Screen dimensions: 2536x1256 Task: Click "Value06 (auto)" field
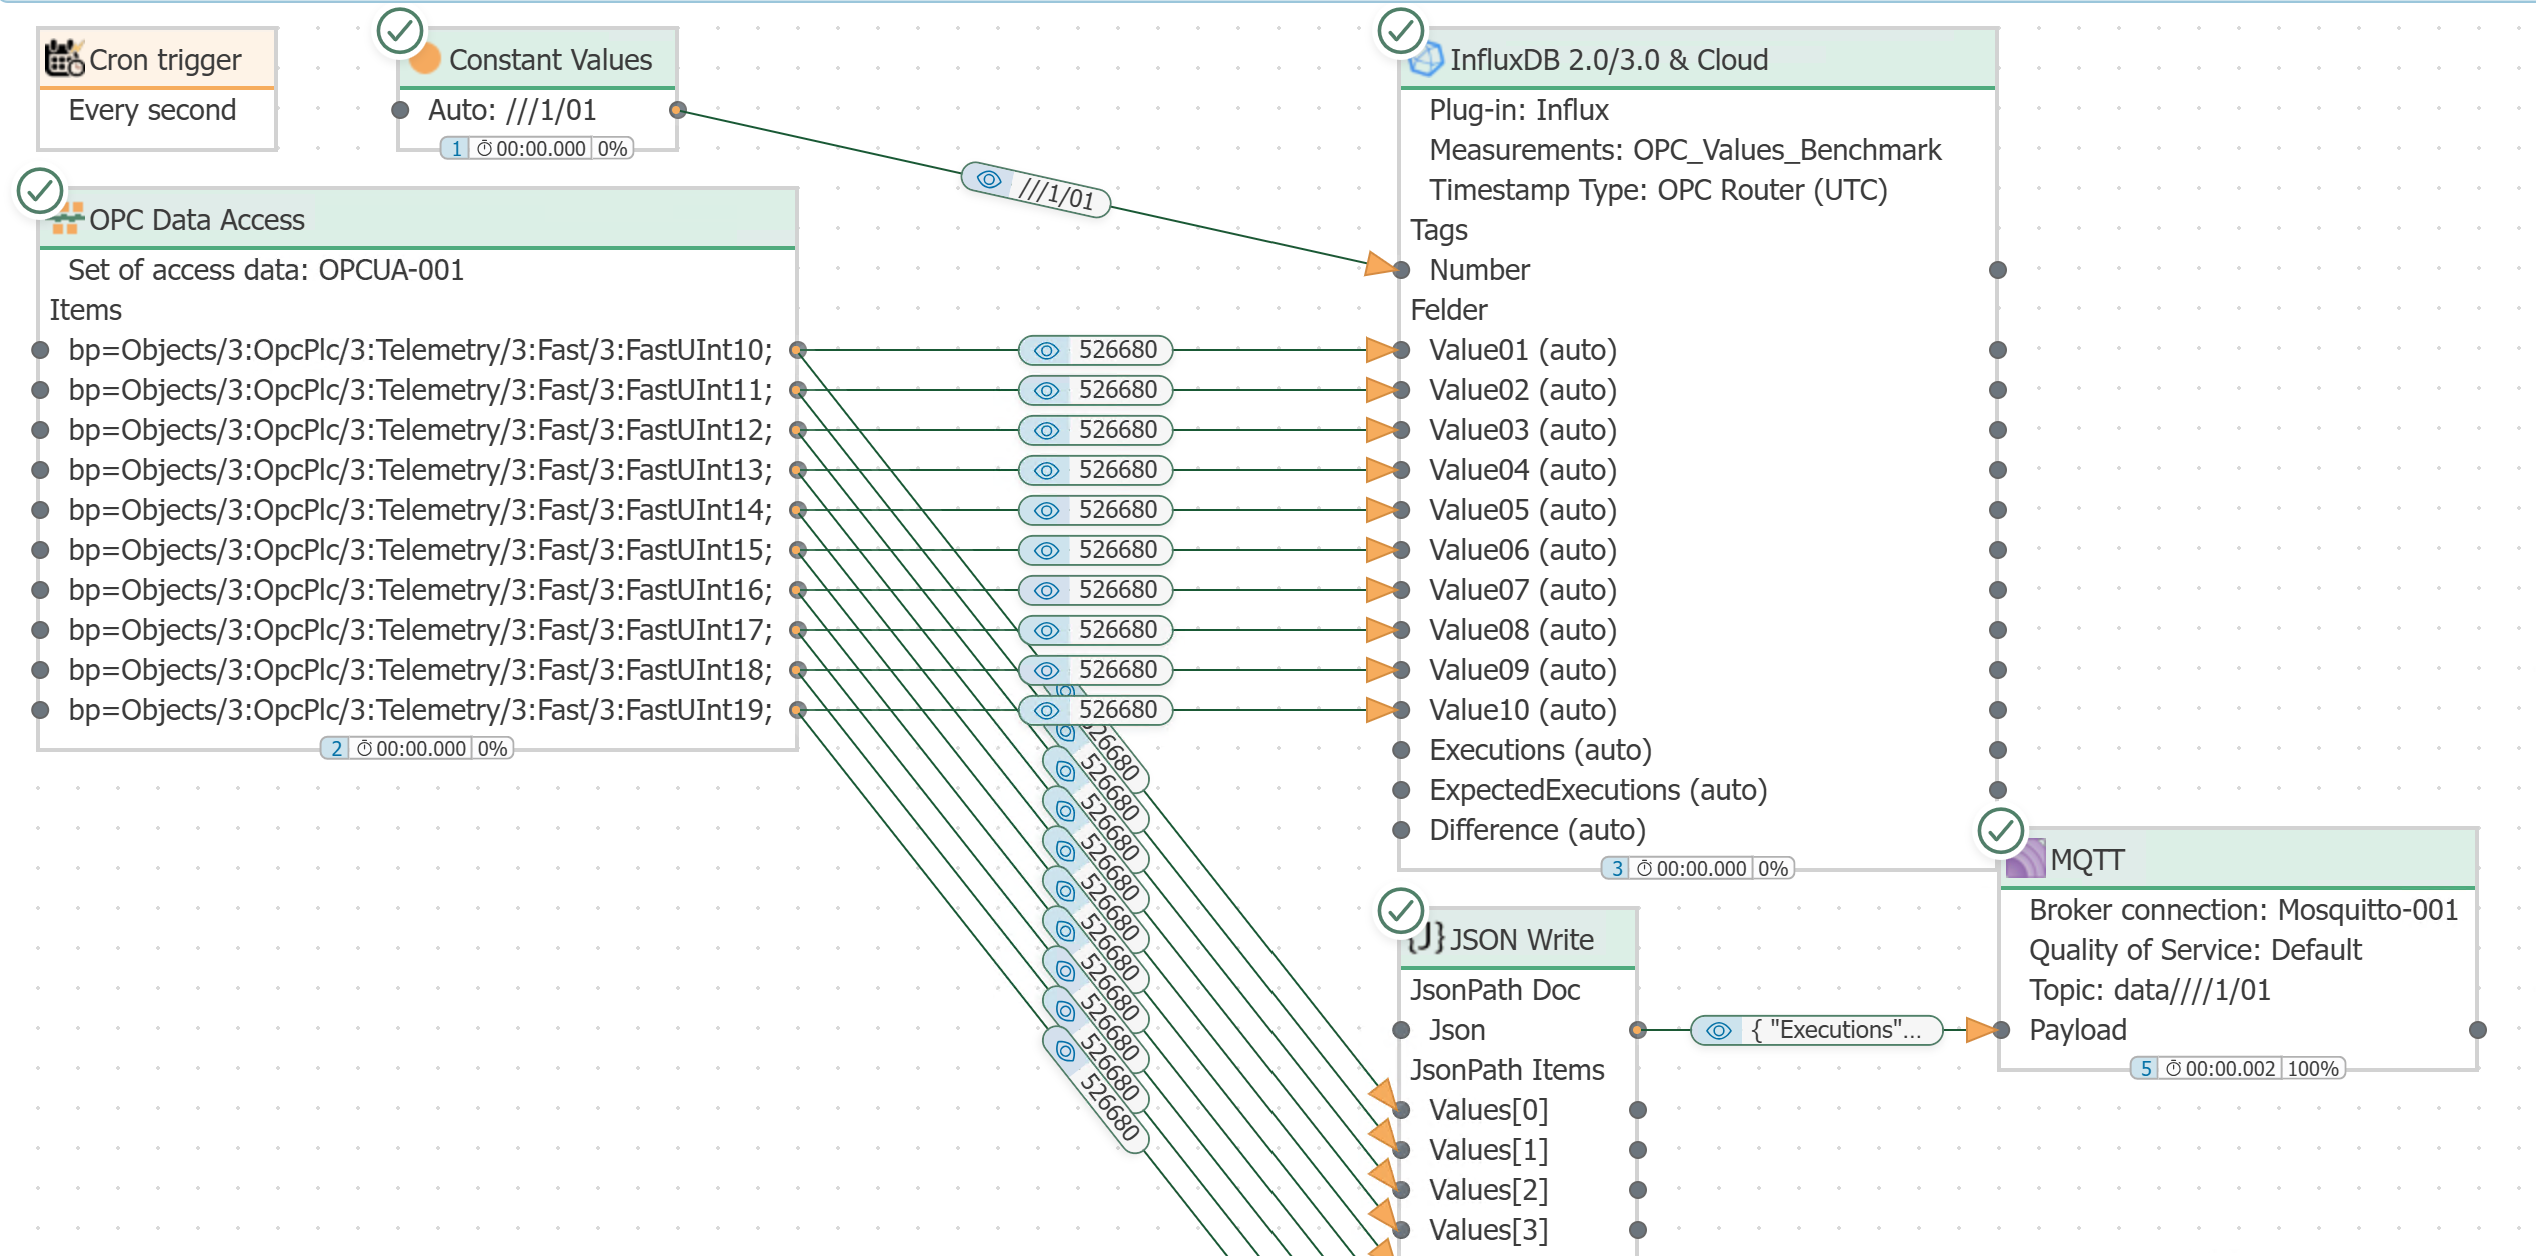1523,550
